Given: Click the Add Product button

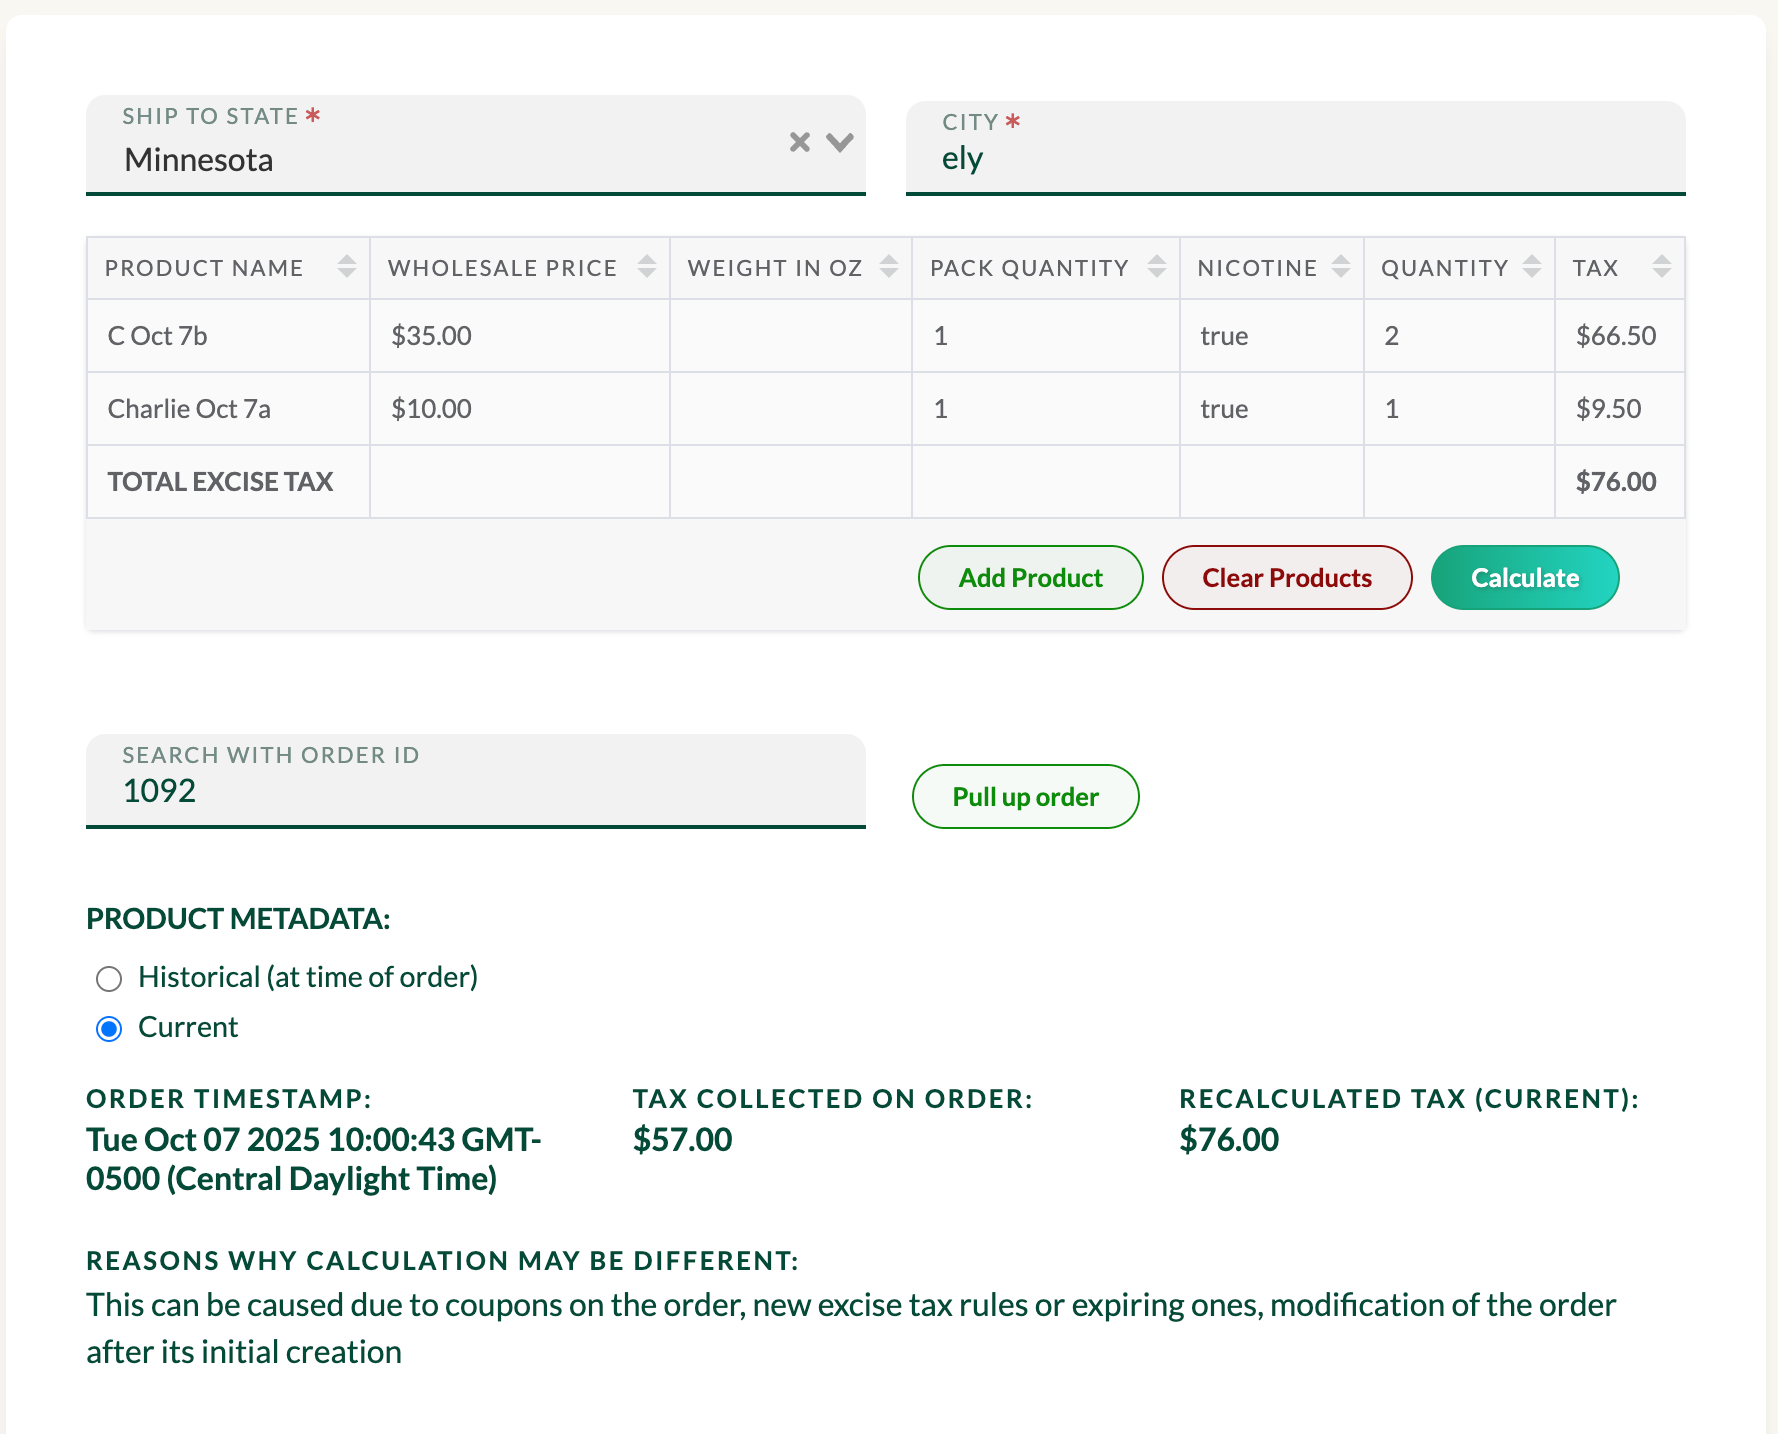Looking at the screenshot, I should click(1030, 578).
